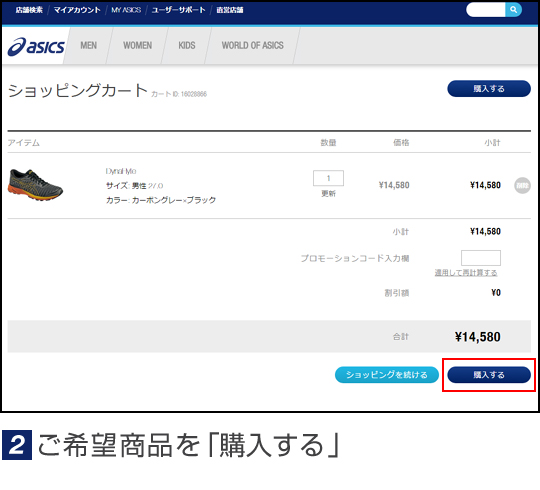Open MY ASICS link
Screen dimensions: 540x490
point(126,10)
